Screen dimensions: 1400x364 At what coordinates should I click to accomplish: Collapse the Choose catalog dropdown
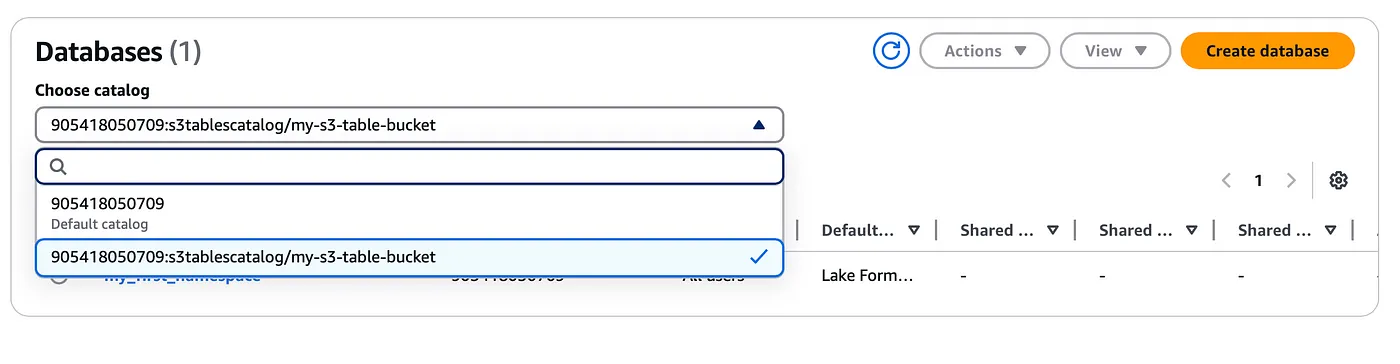click(410, 125)
